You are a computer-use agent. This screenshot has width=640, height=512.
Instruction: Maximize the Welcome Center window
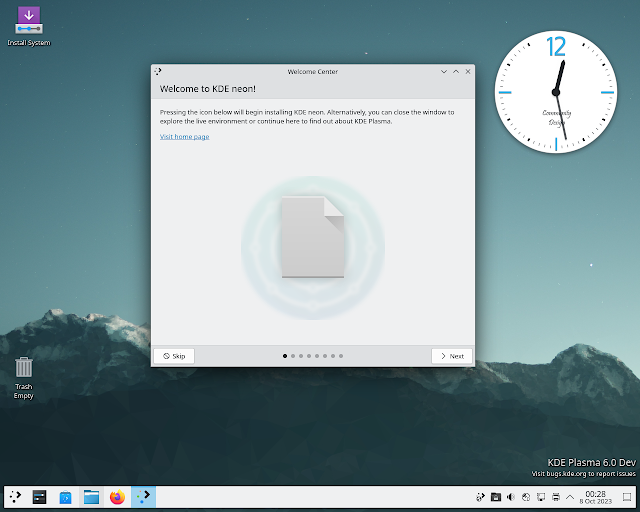[456, 71]
